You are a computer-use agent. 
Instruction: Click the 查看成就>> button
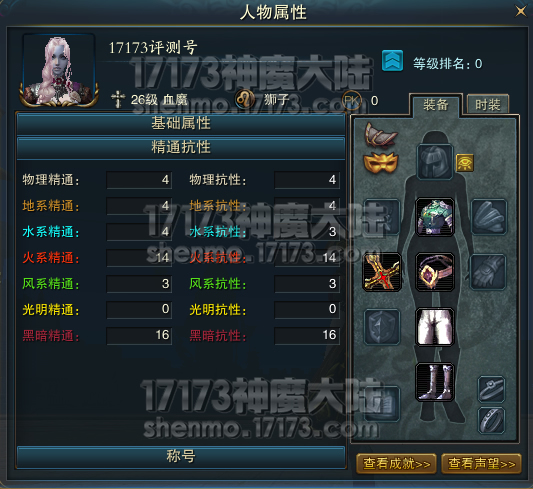click(x=396, y=463)
